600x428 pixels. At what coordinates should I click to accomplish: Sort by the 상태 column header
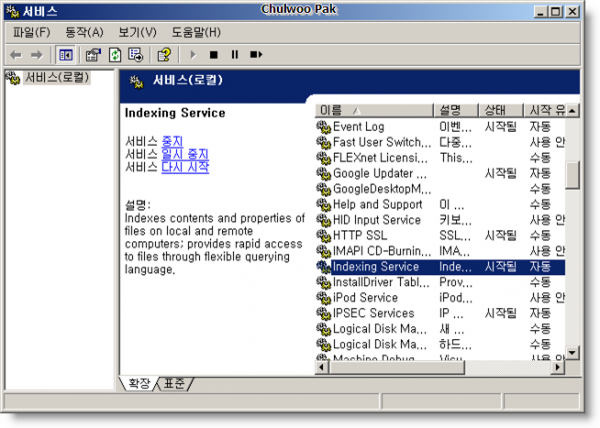(x=501, y=111)
